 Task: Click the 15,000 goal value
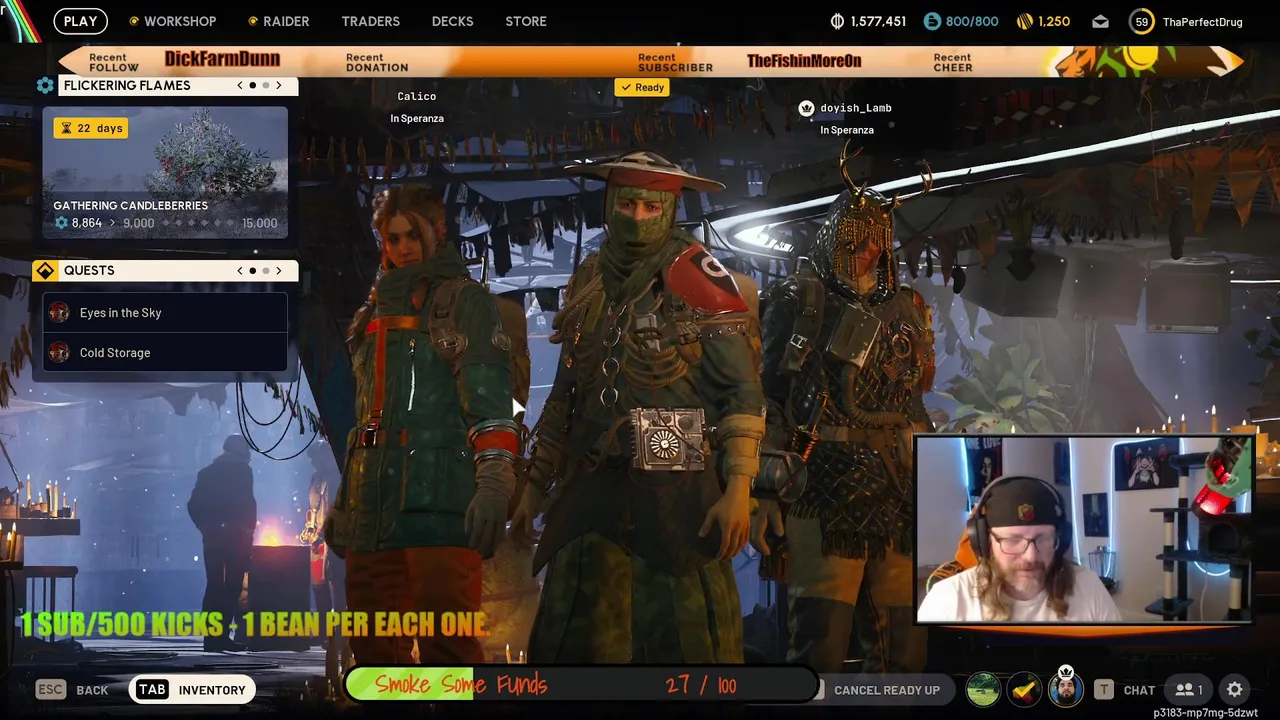[259, 223]
